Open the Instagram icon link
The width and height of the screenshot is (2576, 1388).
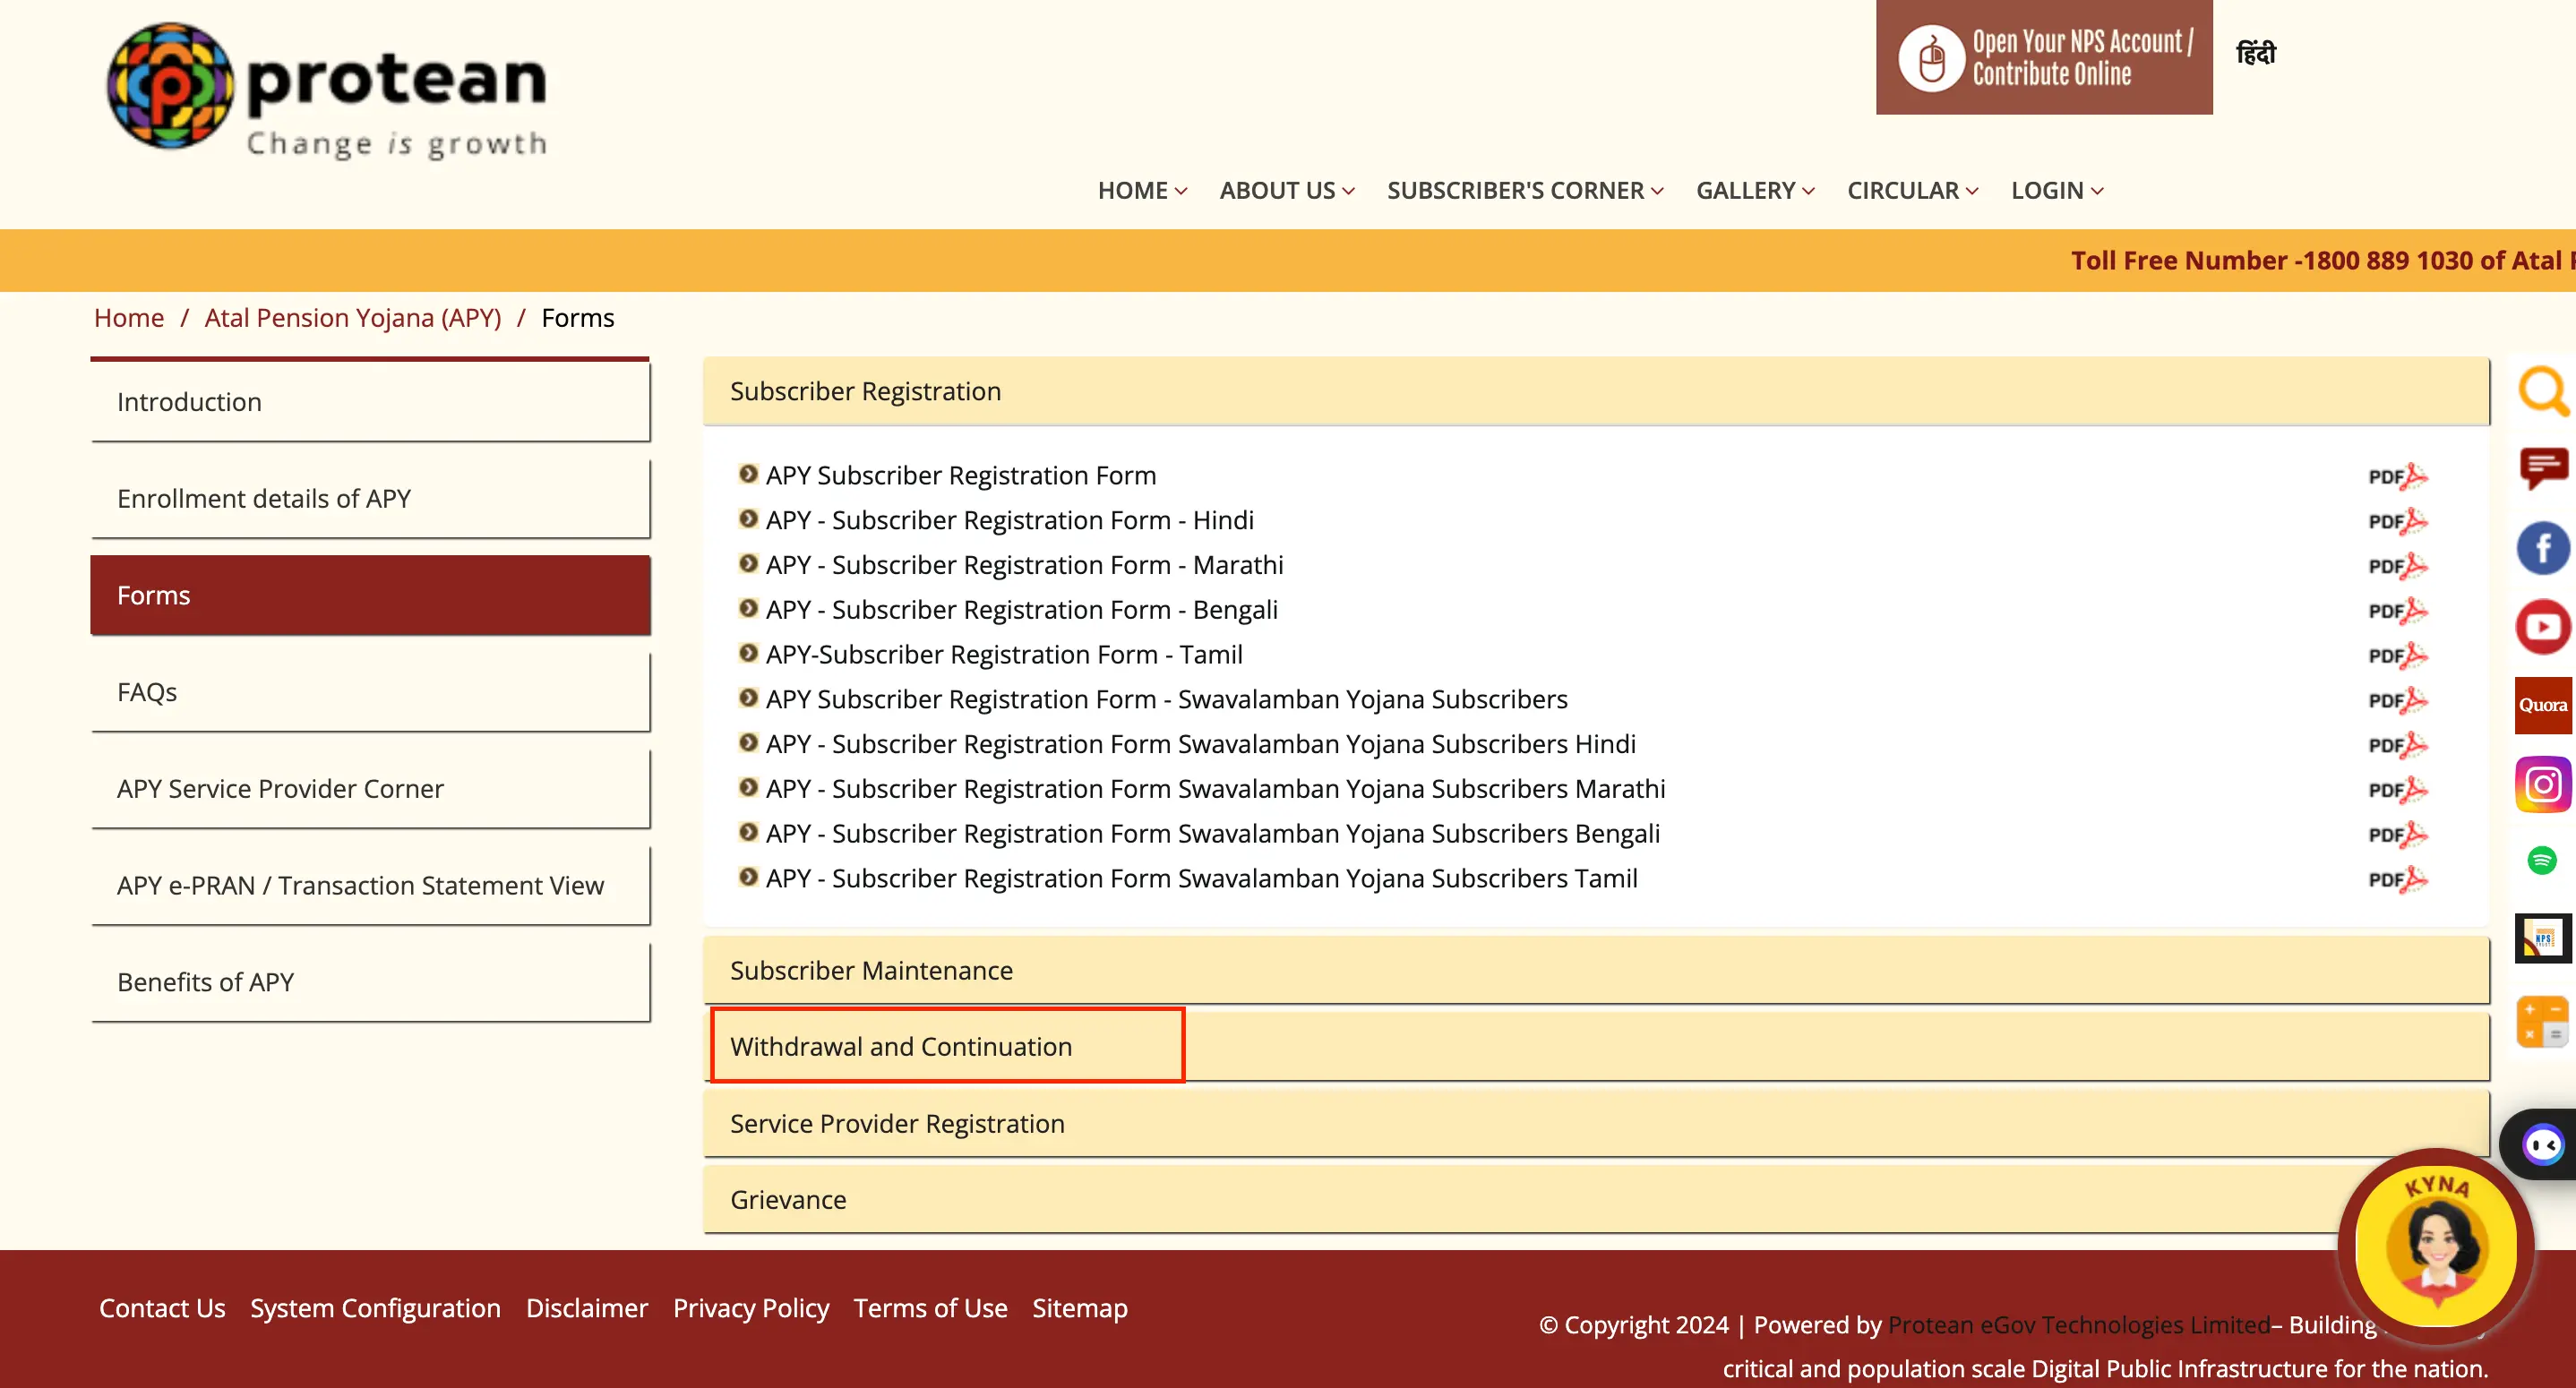(x=2543, y=784)
